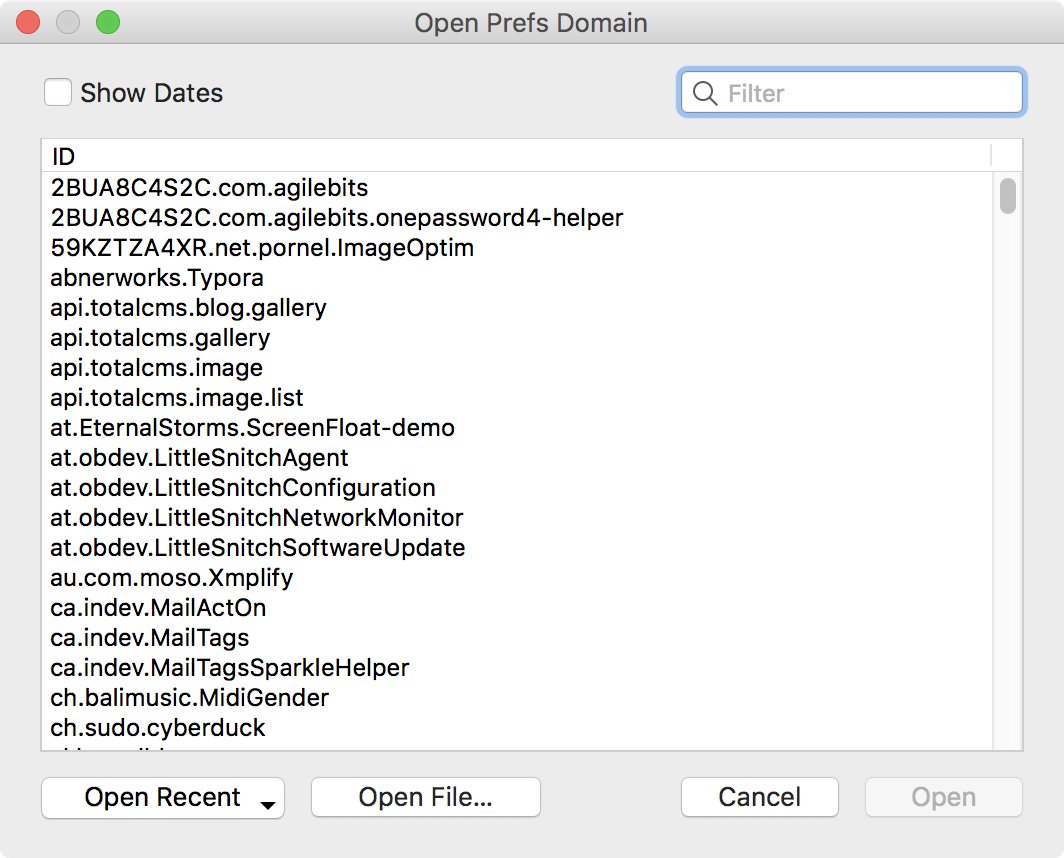Image resolution: width=1064 pixels, height=858 pixels.
Task: Select api.totalcms.blog.gallery row
Action: pos(517,307)
